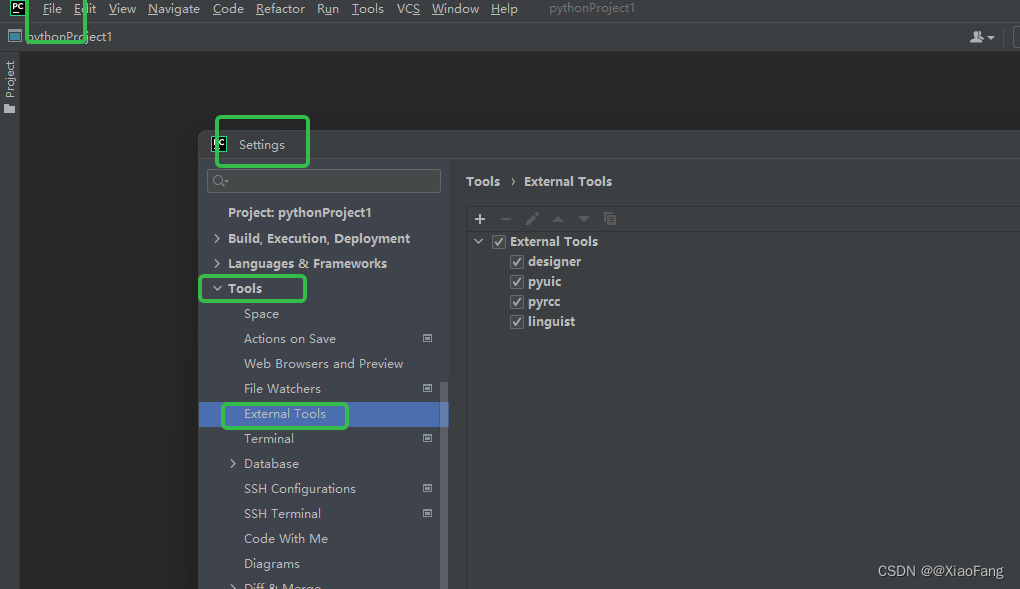The width and height of the screenshot is (1020, 589).
Task: Click the user account icon at top right
Action: point(976,37)
